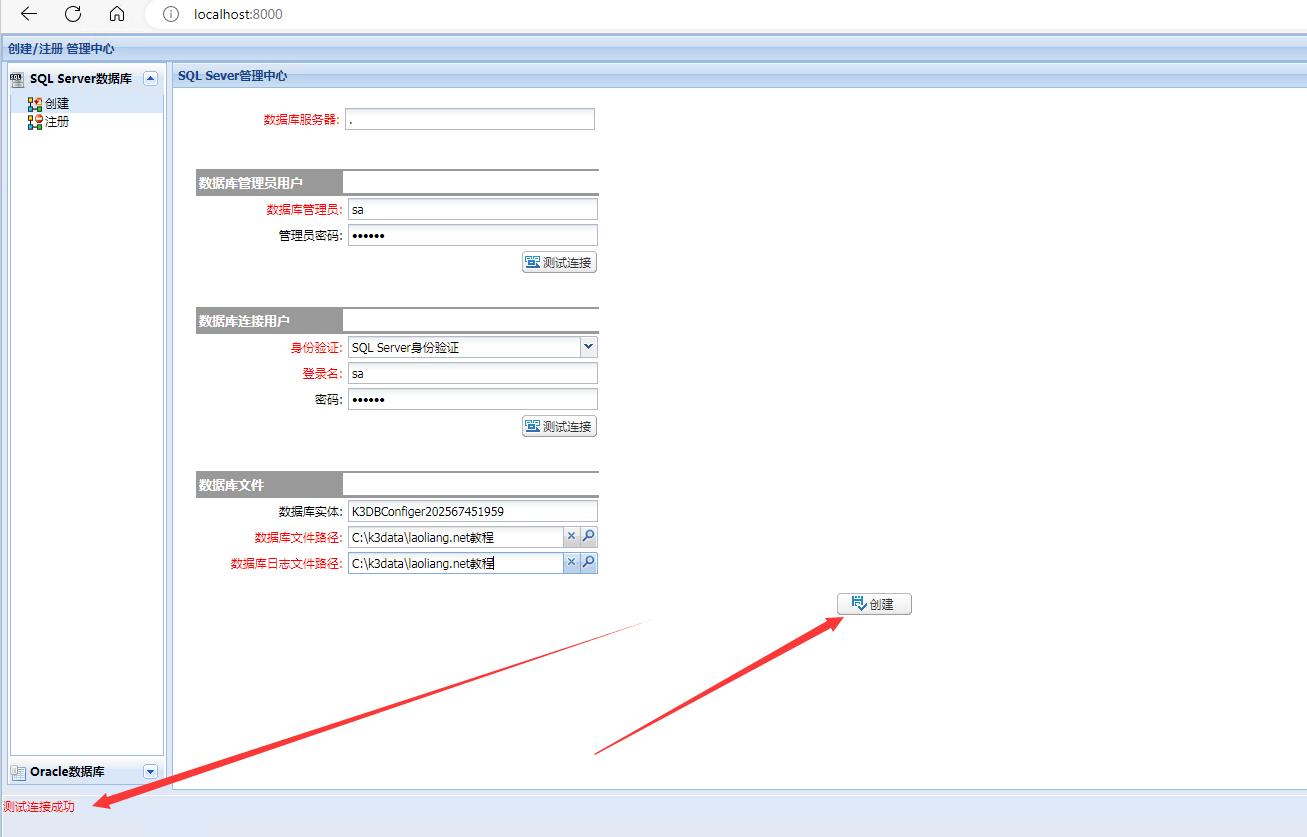Click the 测试连接成功 status message
This screenshot has height=837, width=1307.
pos(39,806)
